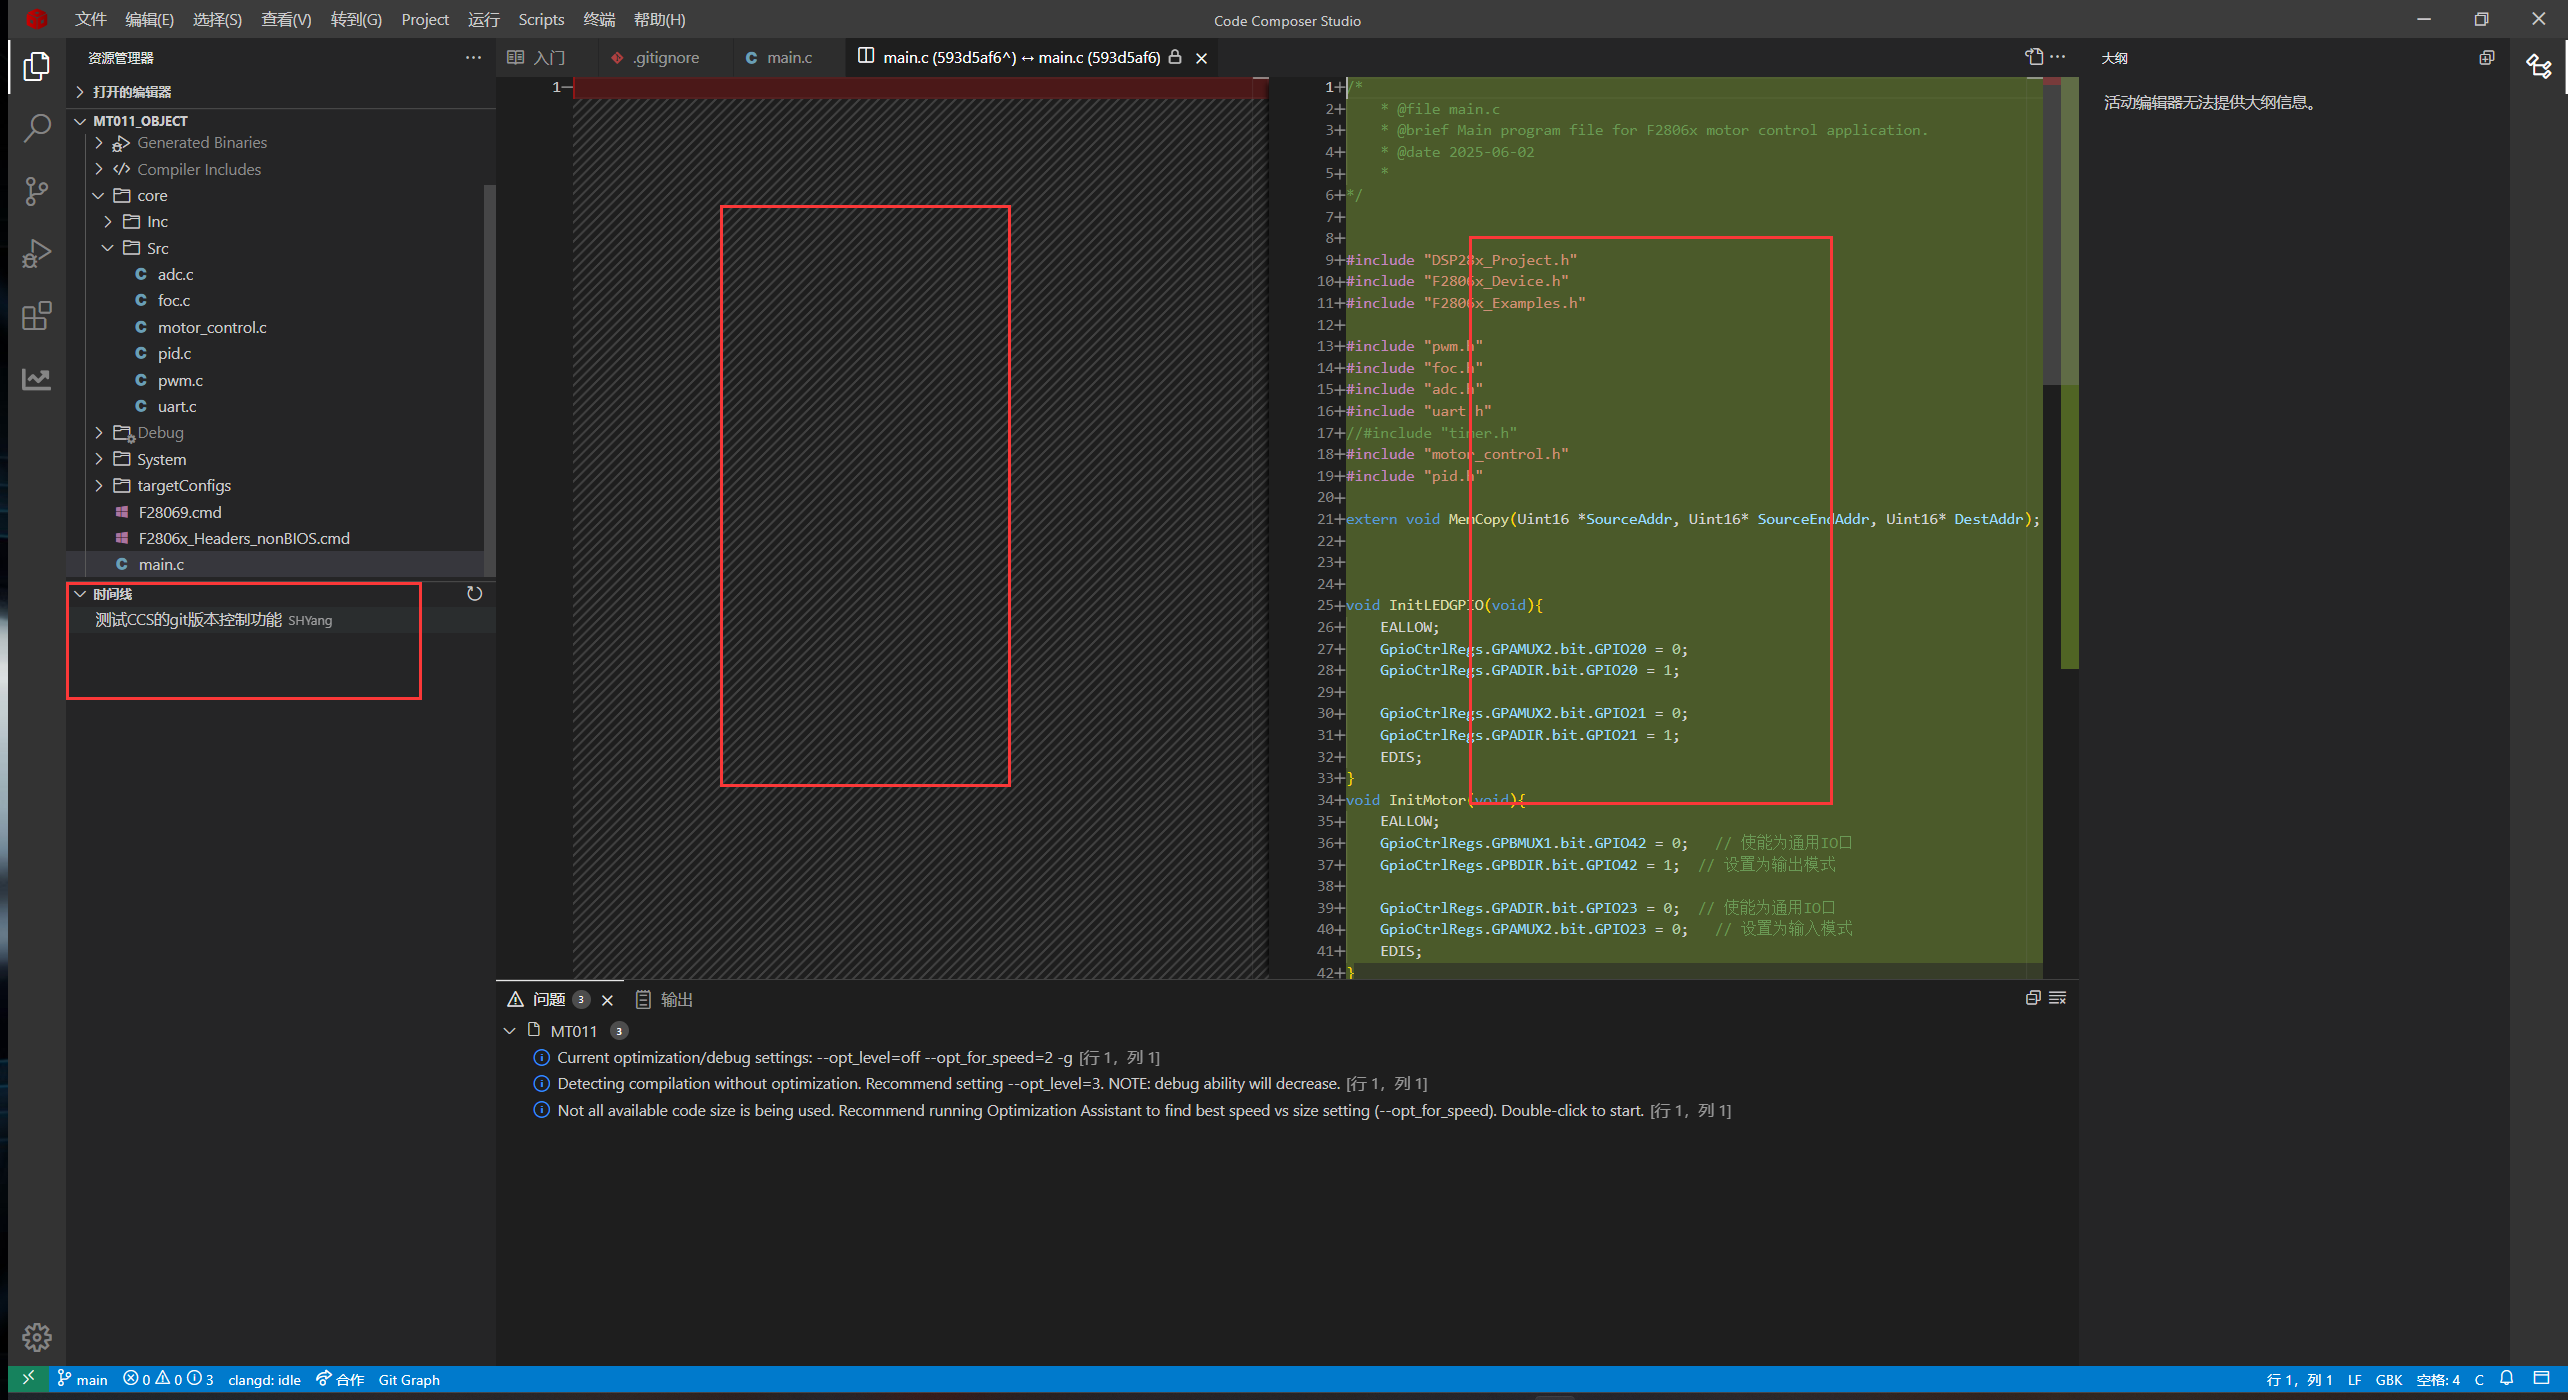This screenshot has height=1400, width=2568.
Task: Refresh the timeline panel
Action: 474,594
